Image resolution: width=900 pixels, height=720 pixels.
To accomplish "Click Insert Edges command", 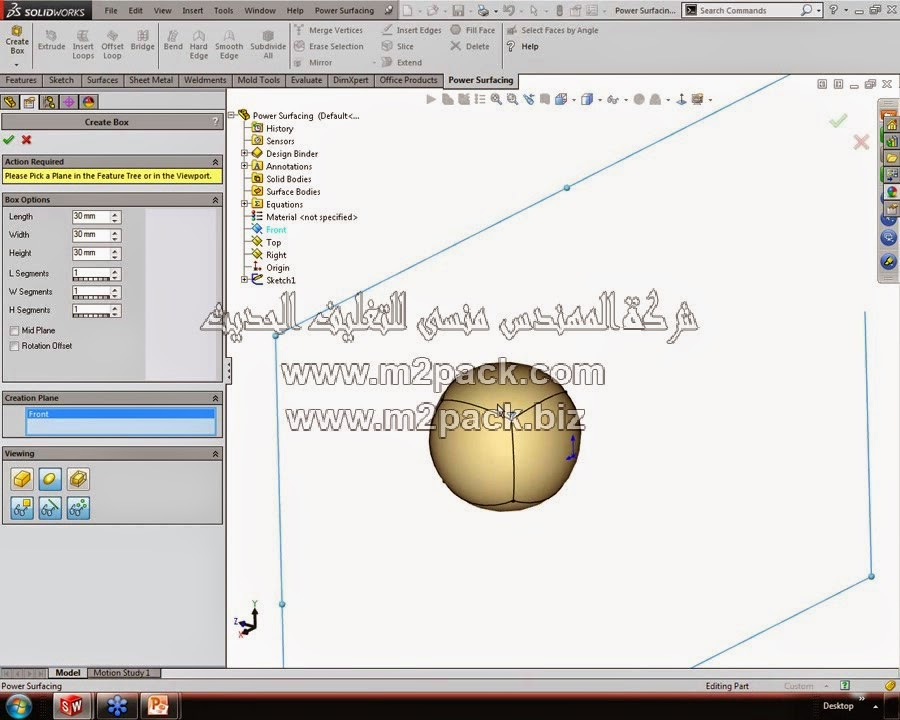I will pyautogui.click(x=412, y=30).
